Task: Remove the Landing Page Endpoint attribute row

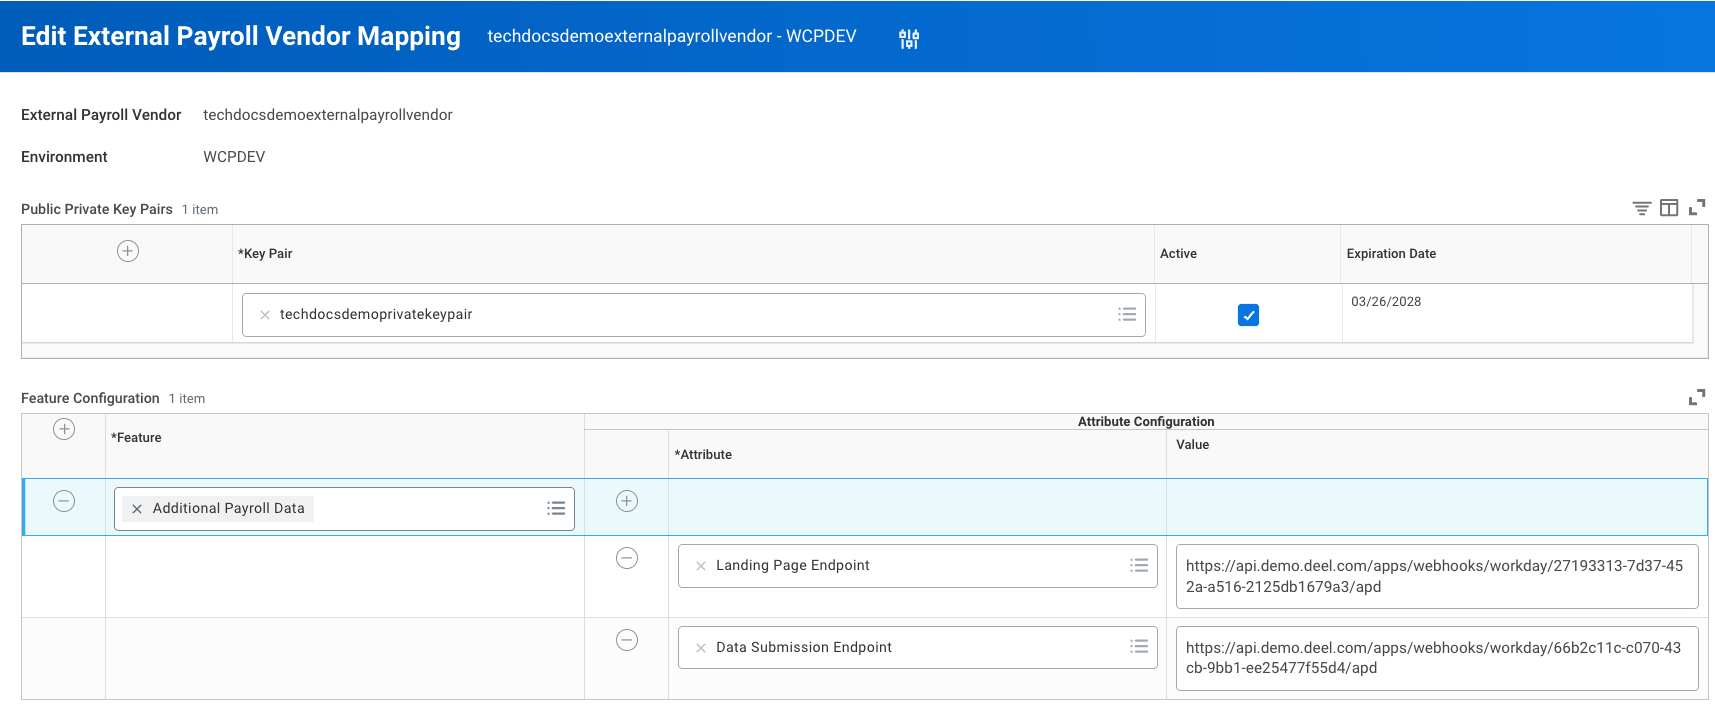Action: (x=627, y=558)
